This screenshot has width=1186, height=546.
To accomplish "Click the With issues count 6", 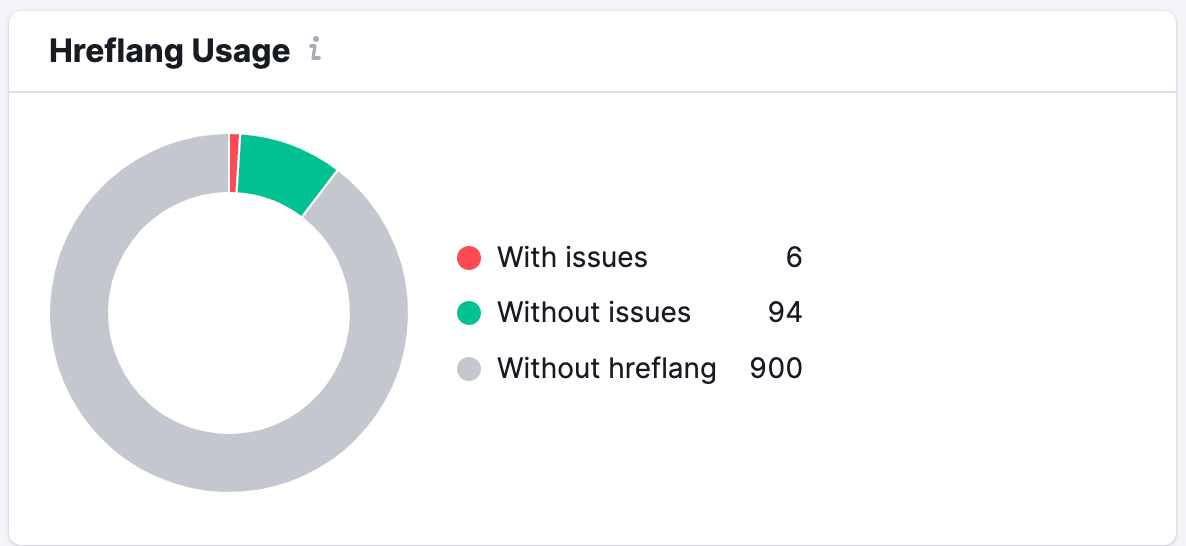I will pyautogui.click(x=794, y=258).
